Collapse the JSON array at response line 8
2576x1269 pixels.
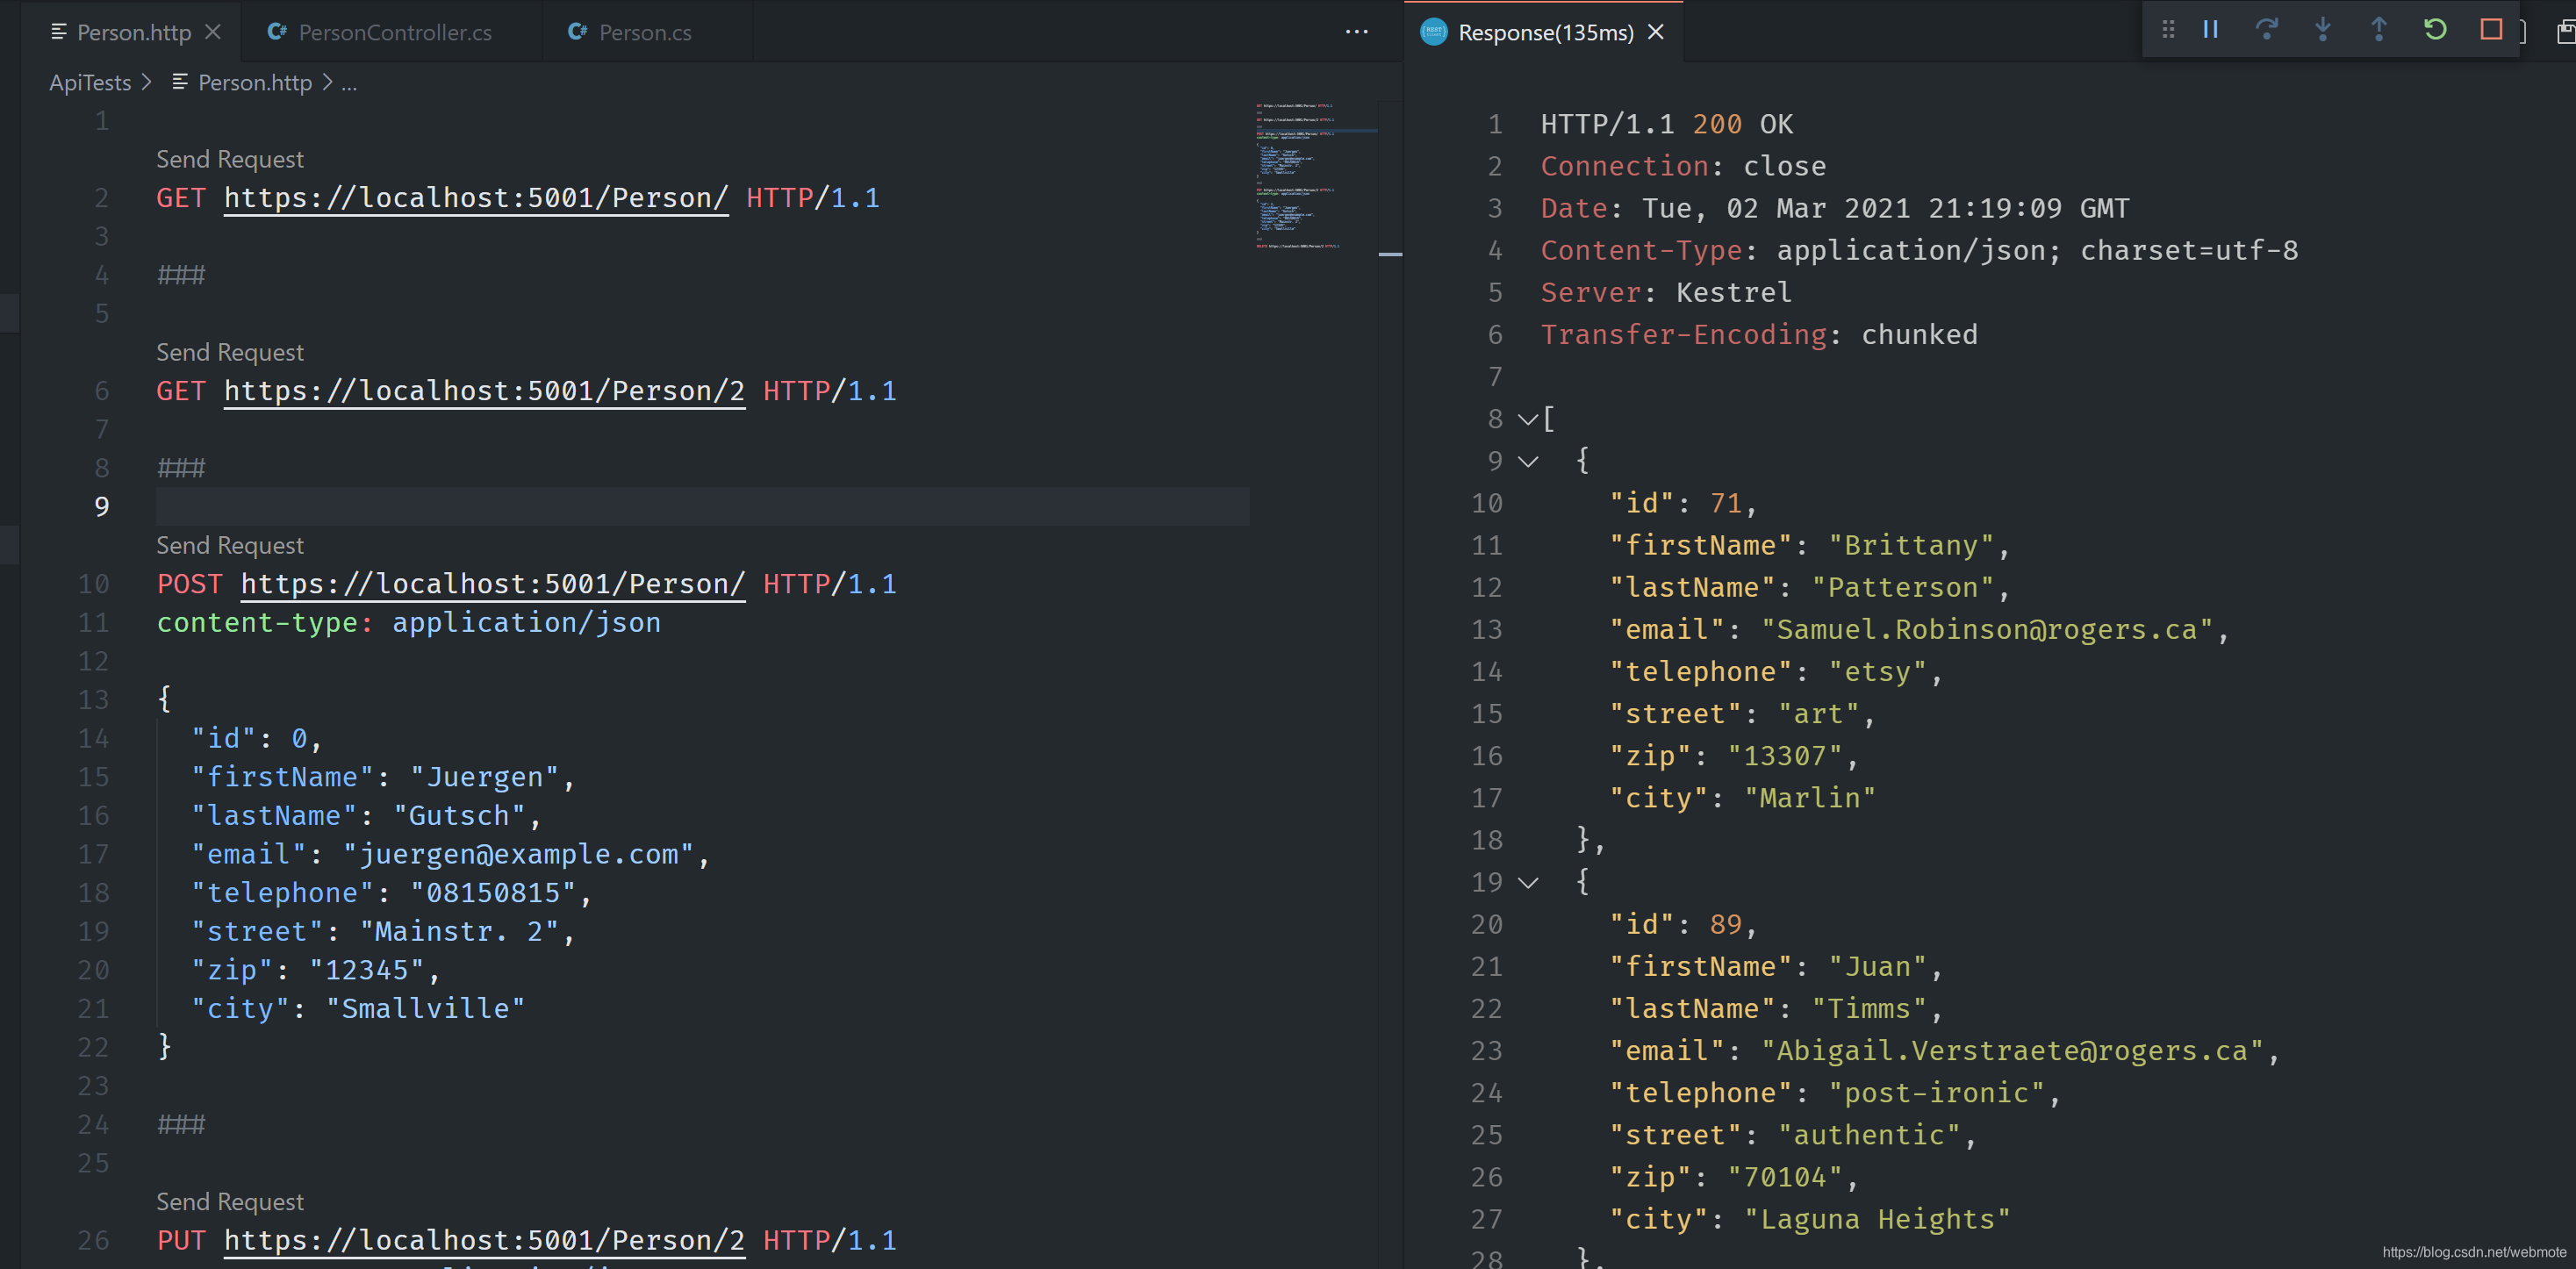pos(1527,419)
